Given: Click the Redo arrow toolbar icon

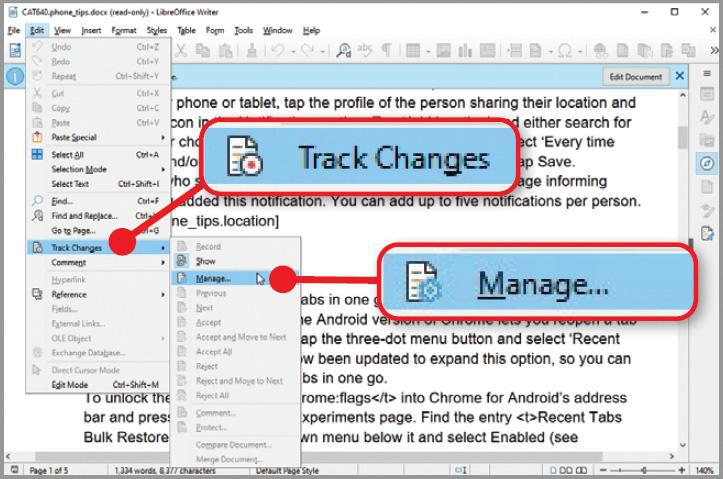Looking at the screenshot, I should (307, 50).
